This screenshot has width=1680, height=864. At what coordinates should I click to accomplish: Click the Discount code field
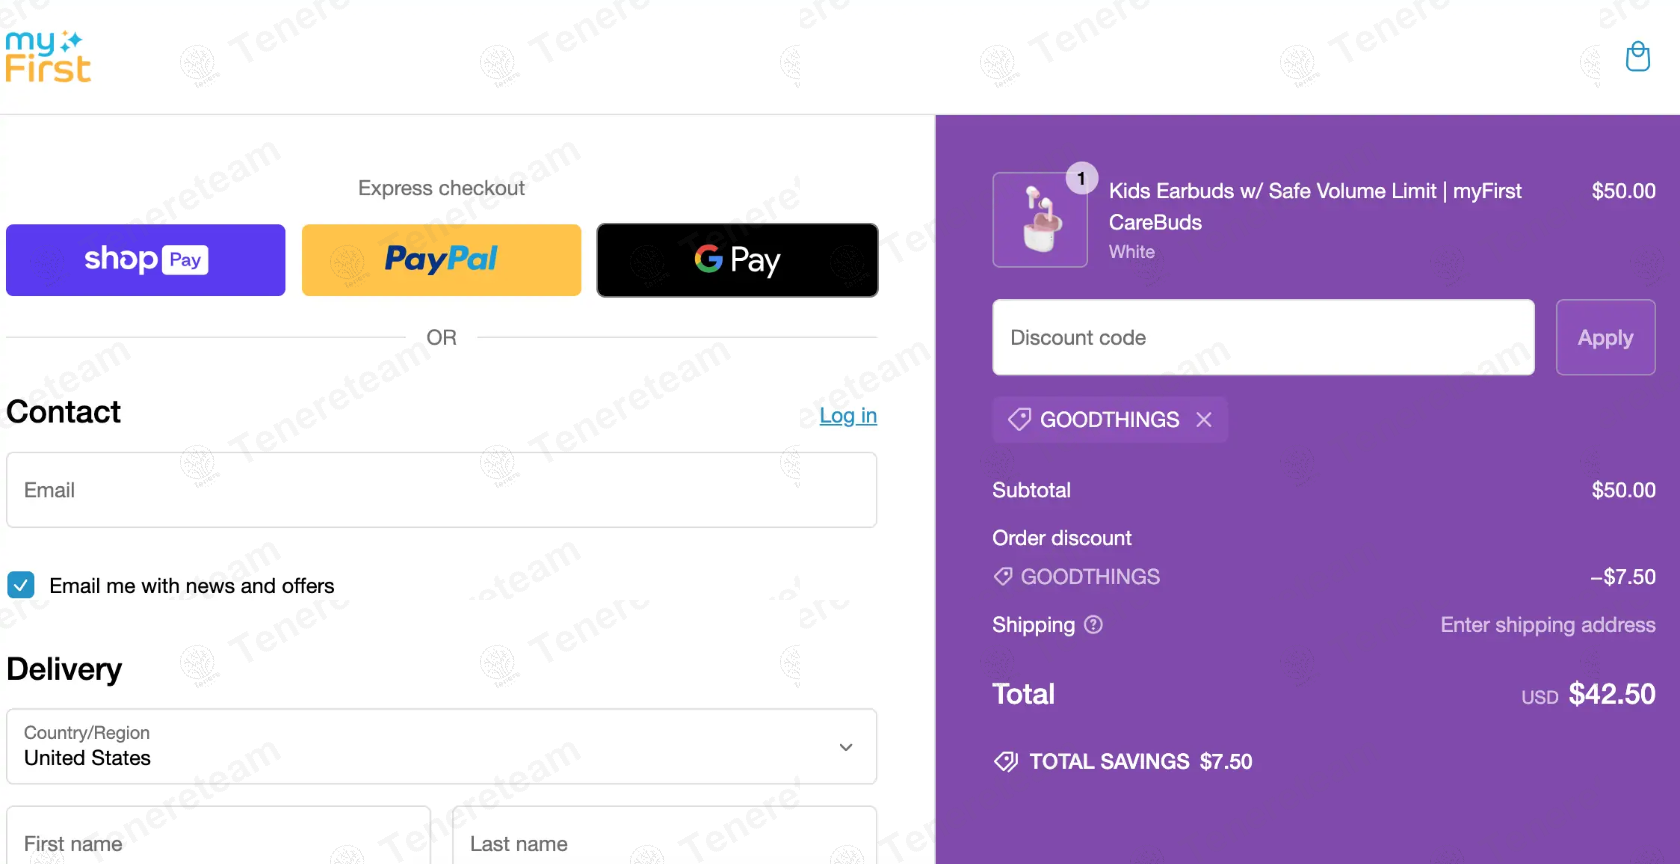click(1262, 338)
